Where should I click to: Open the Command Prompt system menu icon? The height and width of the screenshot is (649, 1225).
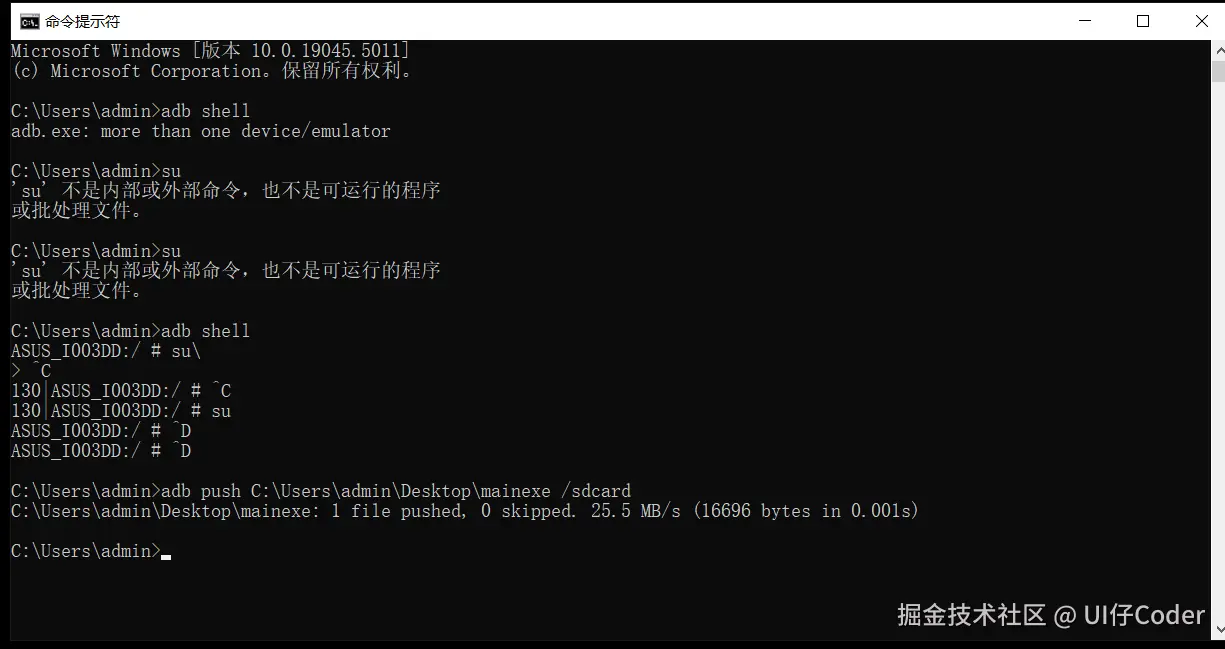29,21
